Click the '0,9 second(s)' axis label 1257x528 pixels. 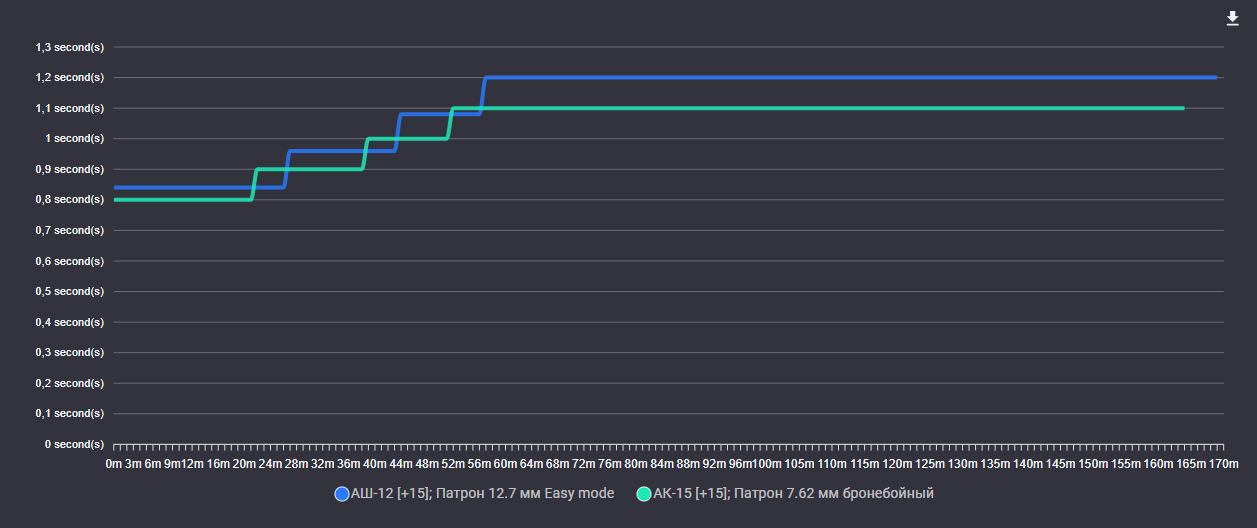pos(70,169)
